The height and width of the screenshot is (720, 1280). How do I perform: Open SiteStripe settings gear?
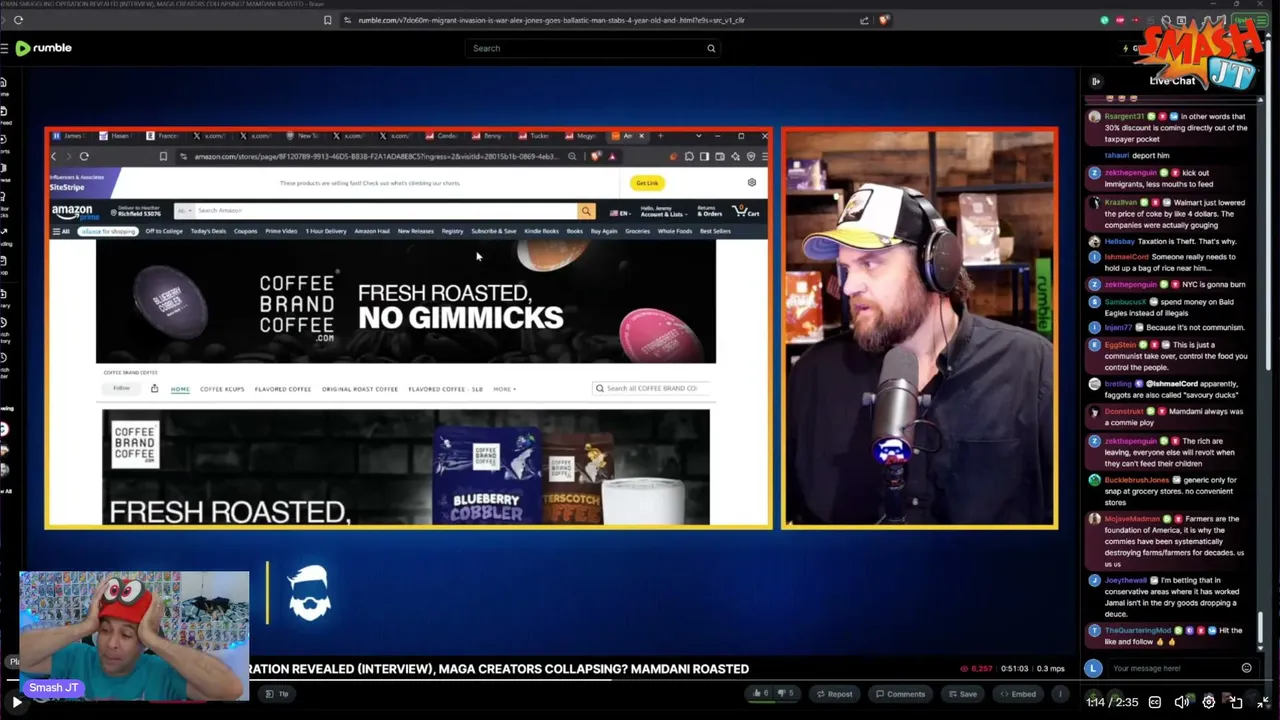(752, 183)
